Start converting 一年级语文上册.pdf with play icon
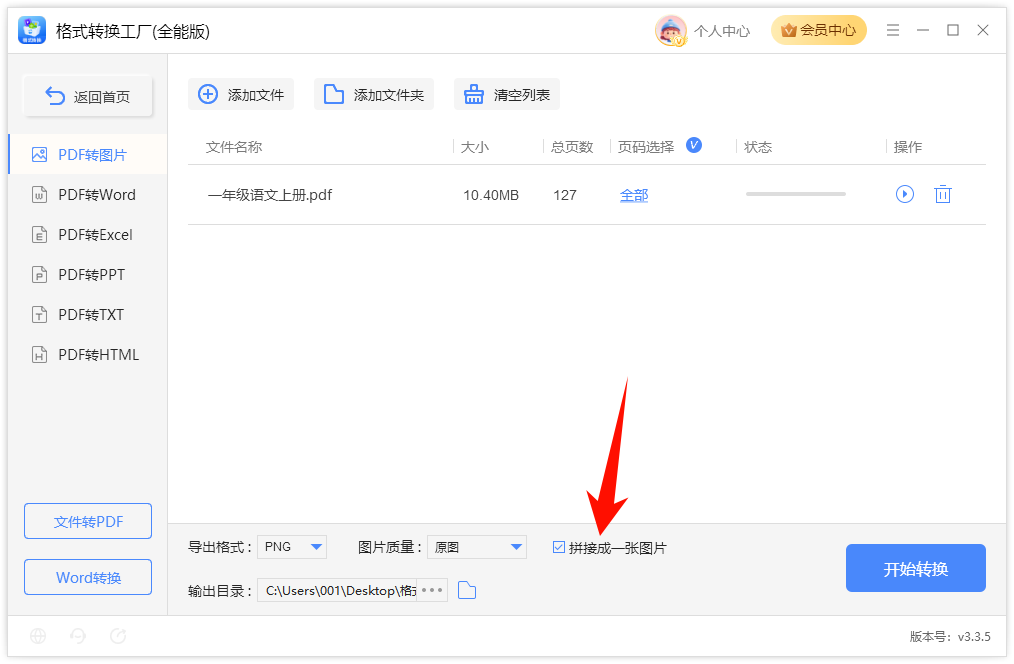The image size is (1014, 664). coord(905,194)
